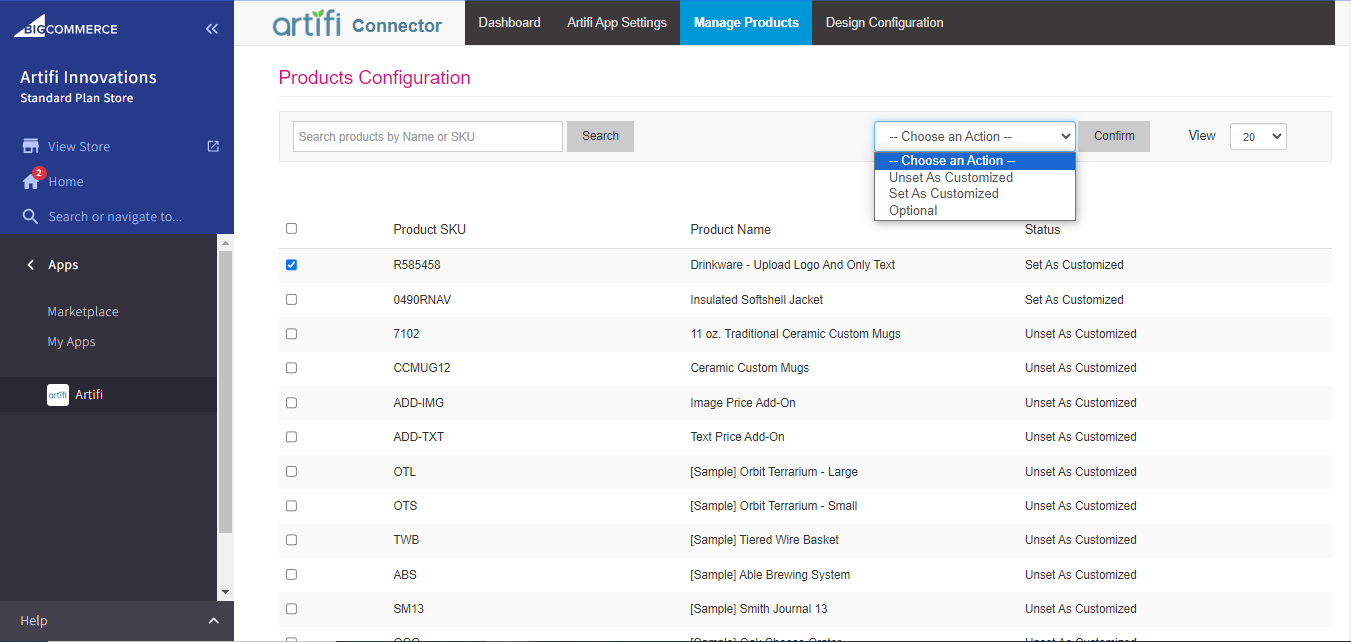Go to Home in sidebar
This screenshot has height=642, width=1351.
coord(66,181)
